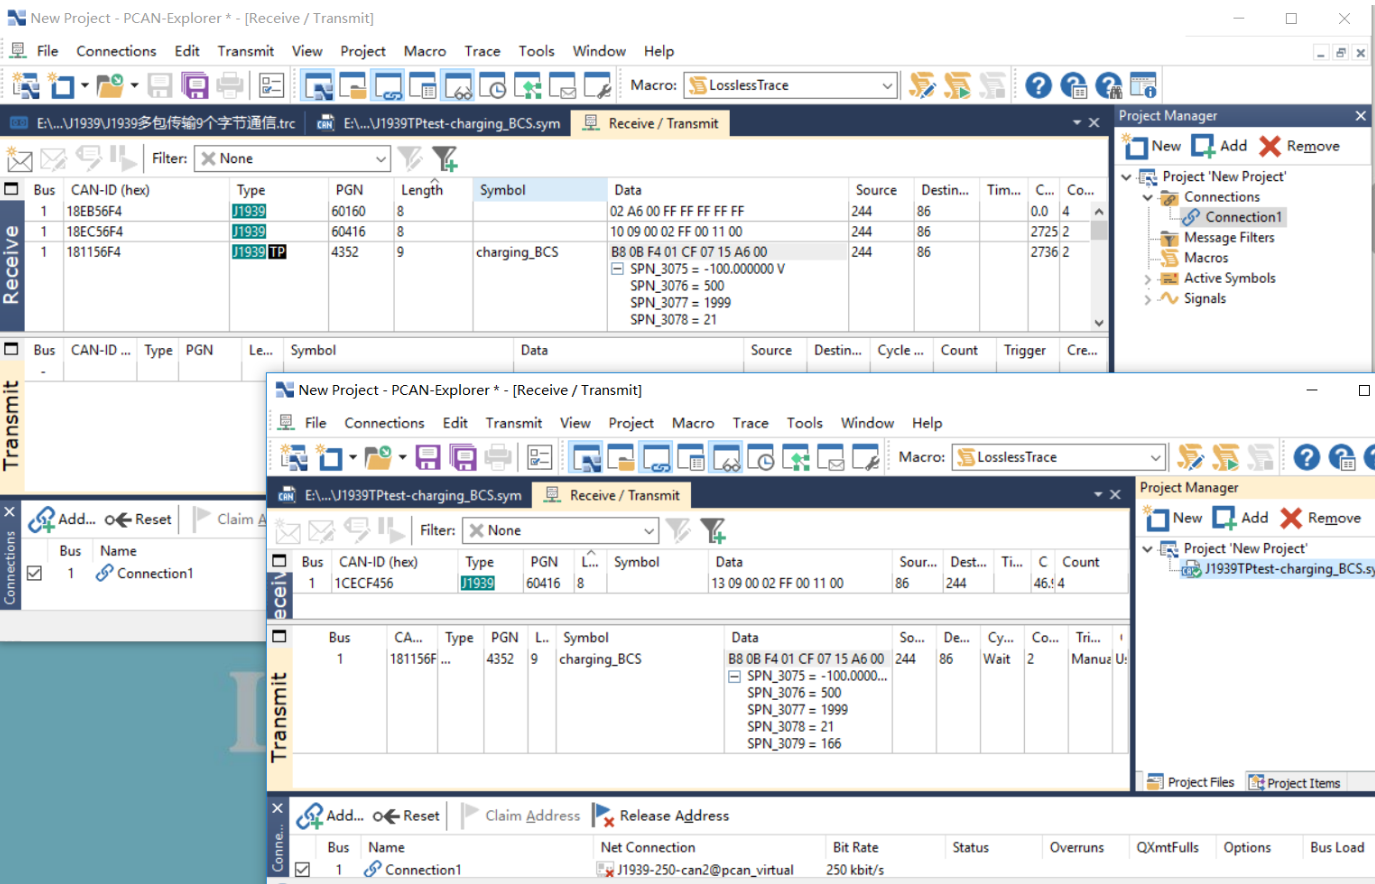Click Add Filter funnel in front window
1375x884 pixels.
712,530
